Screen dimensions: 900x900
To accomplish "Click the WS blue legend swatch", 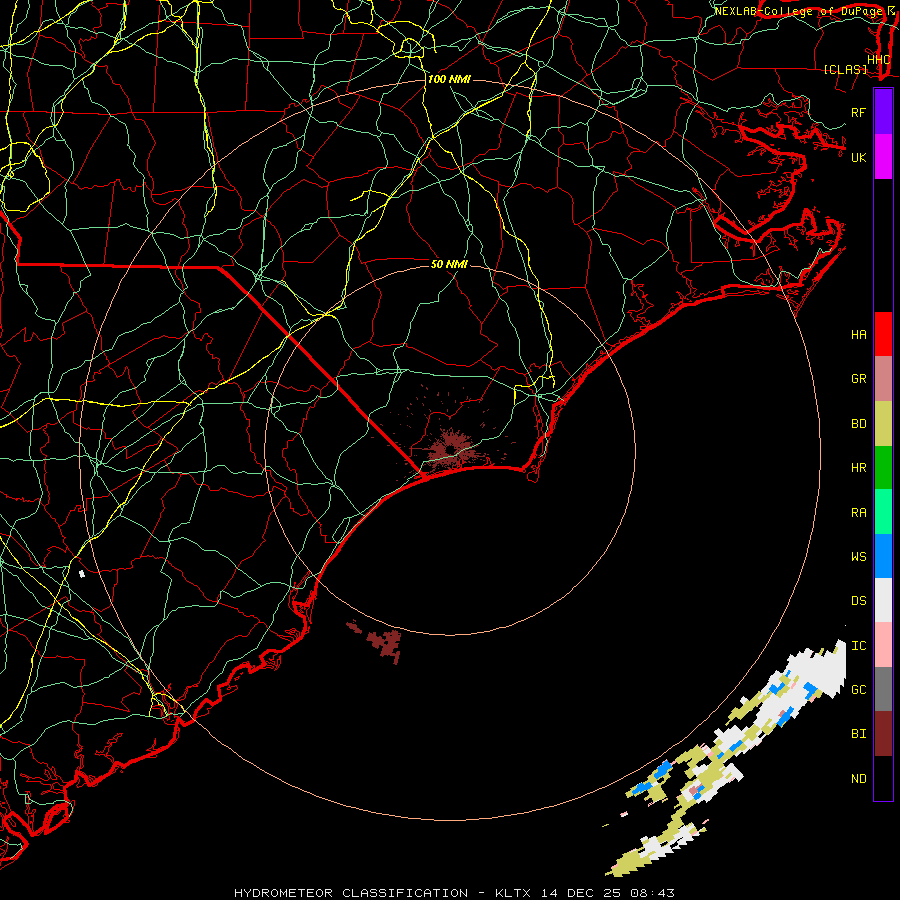I will click(883, 556).
